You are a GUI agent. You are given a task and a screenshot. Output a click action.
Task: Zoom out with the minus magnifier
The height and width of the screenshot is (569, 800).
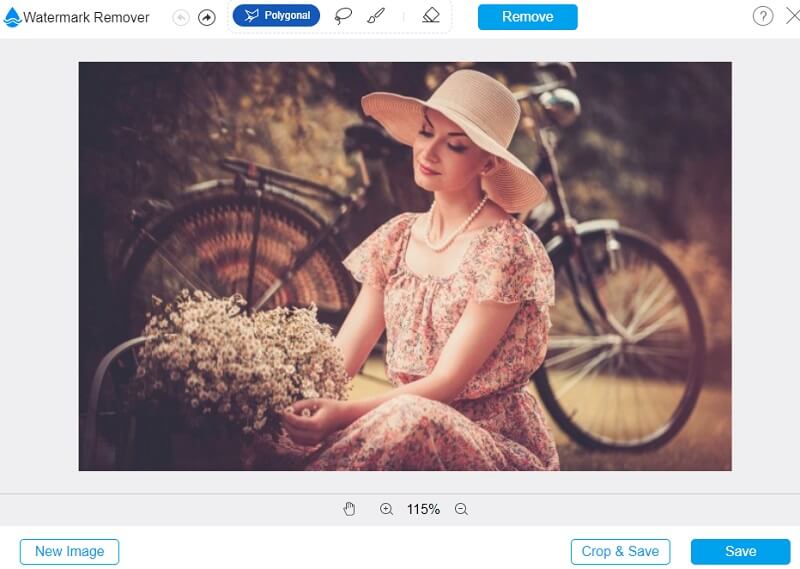tap(461, 509)
